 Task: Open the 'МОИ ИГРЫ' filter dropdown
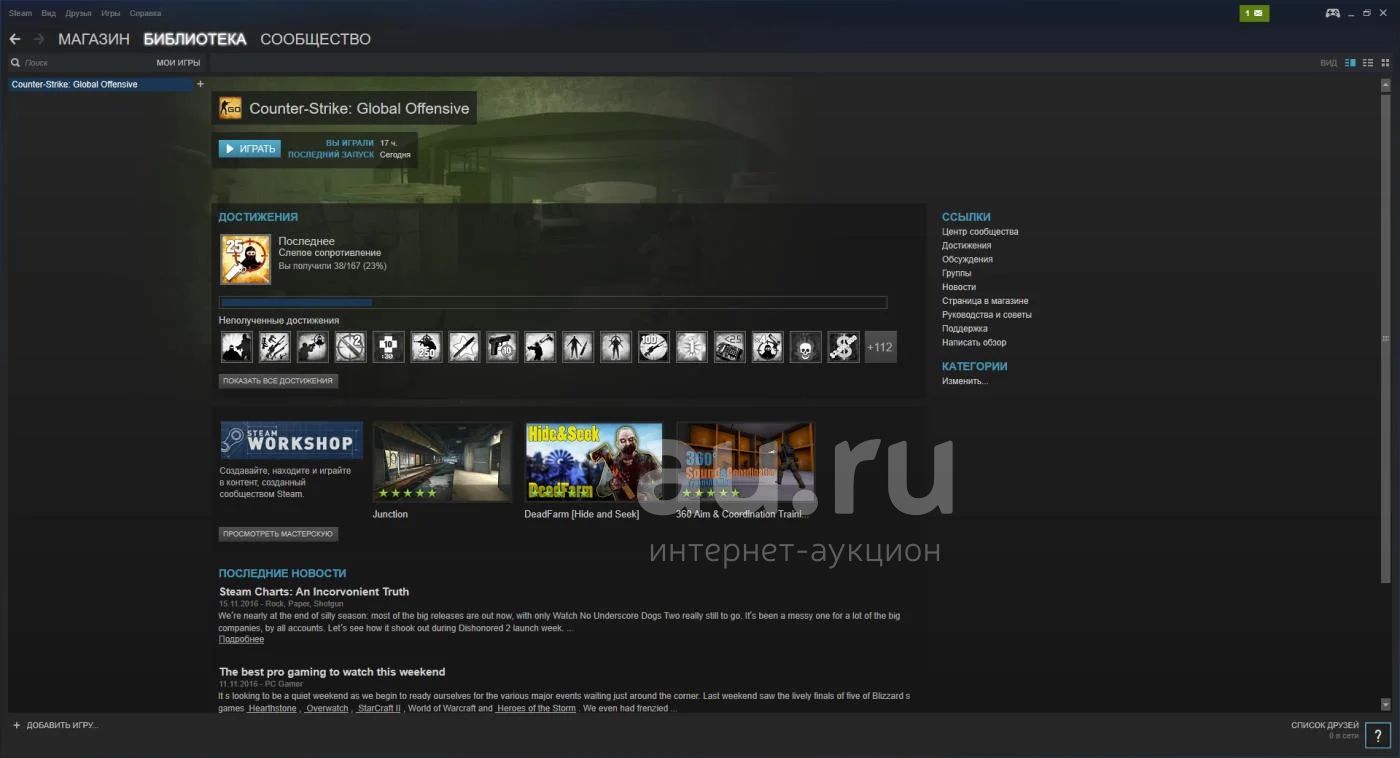coord(178,63)
